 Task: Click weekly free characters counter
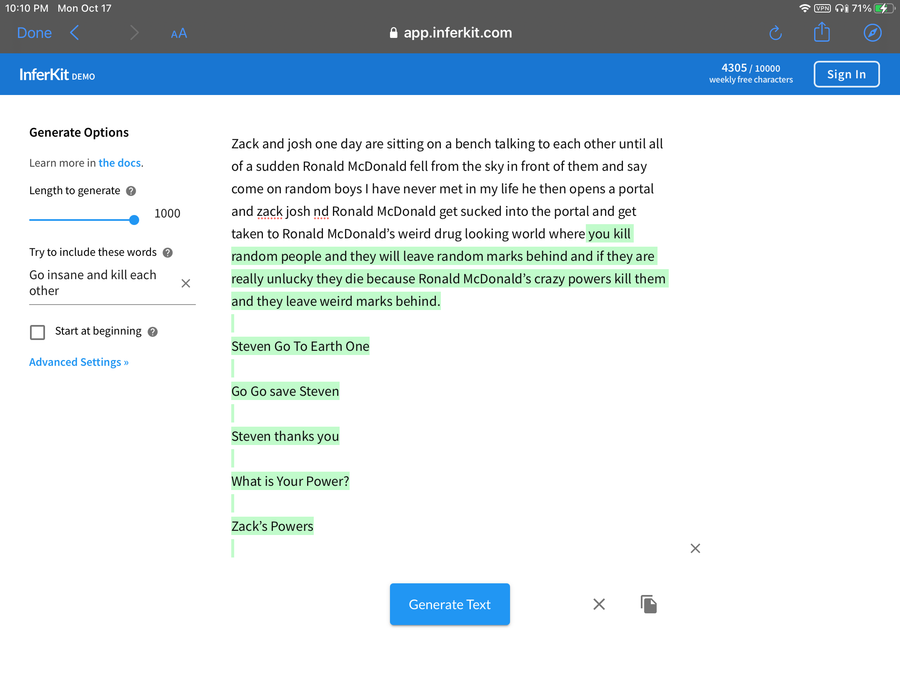pyautogui.click(x=751, y=73)
